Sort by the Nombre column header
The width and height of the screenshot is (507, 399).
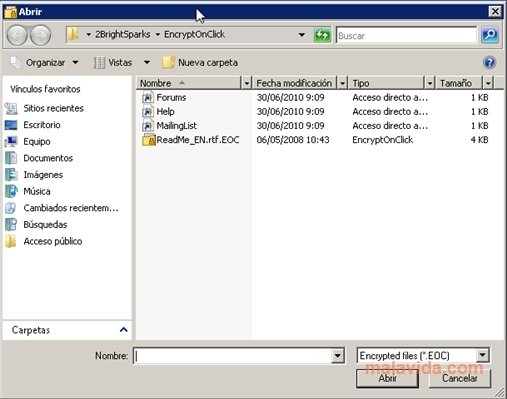click(x=189, y=83)
